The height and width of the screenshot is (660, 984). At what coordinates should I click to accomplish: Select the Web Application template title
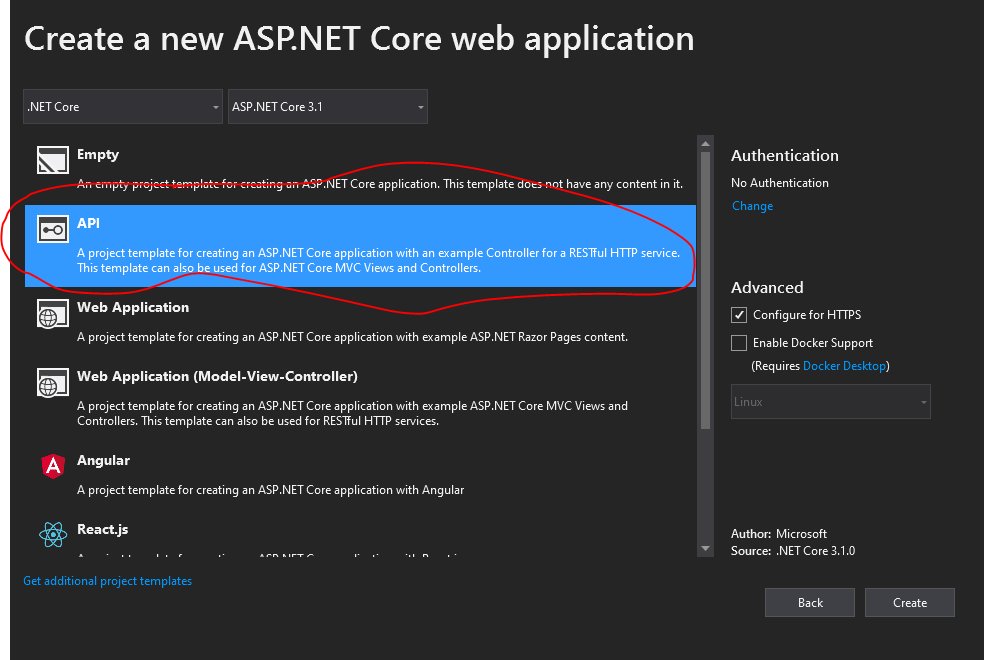tap(133, 307)
